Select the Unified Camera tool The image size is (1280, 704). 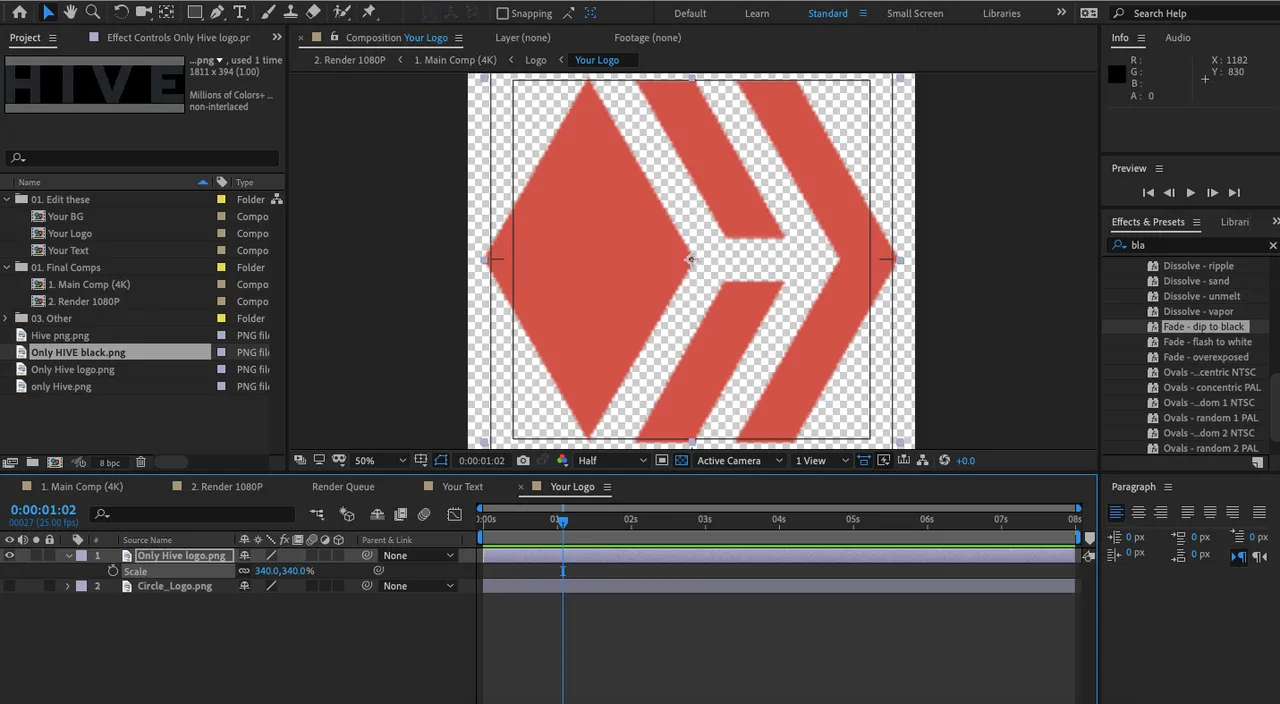tap(144, 12)
